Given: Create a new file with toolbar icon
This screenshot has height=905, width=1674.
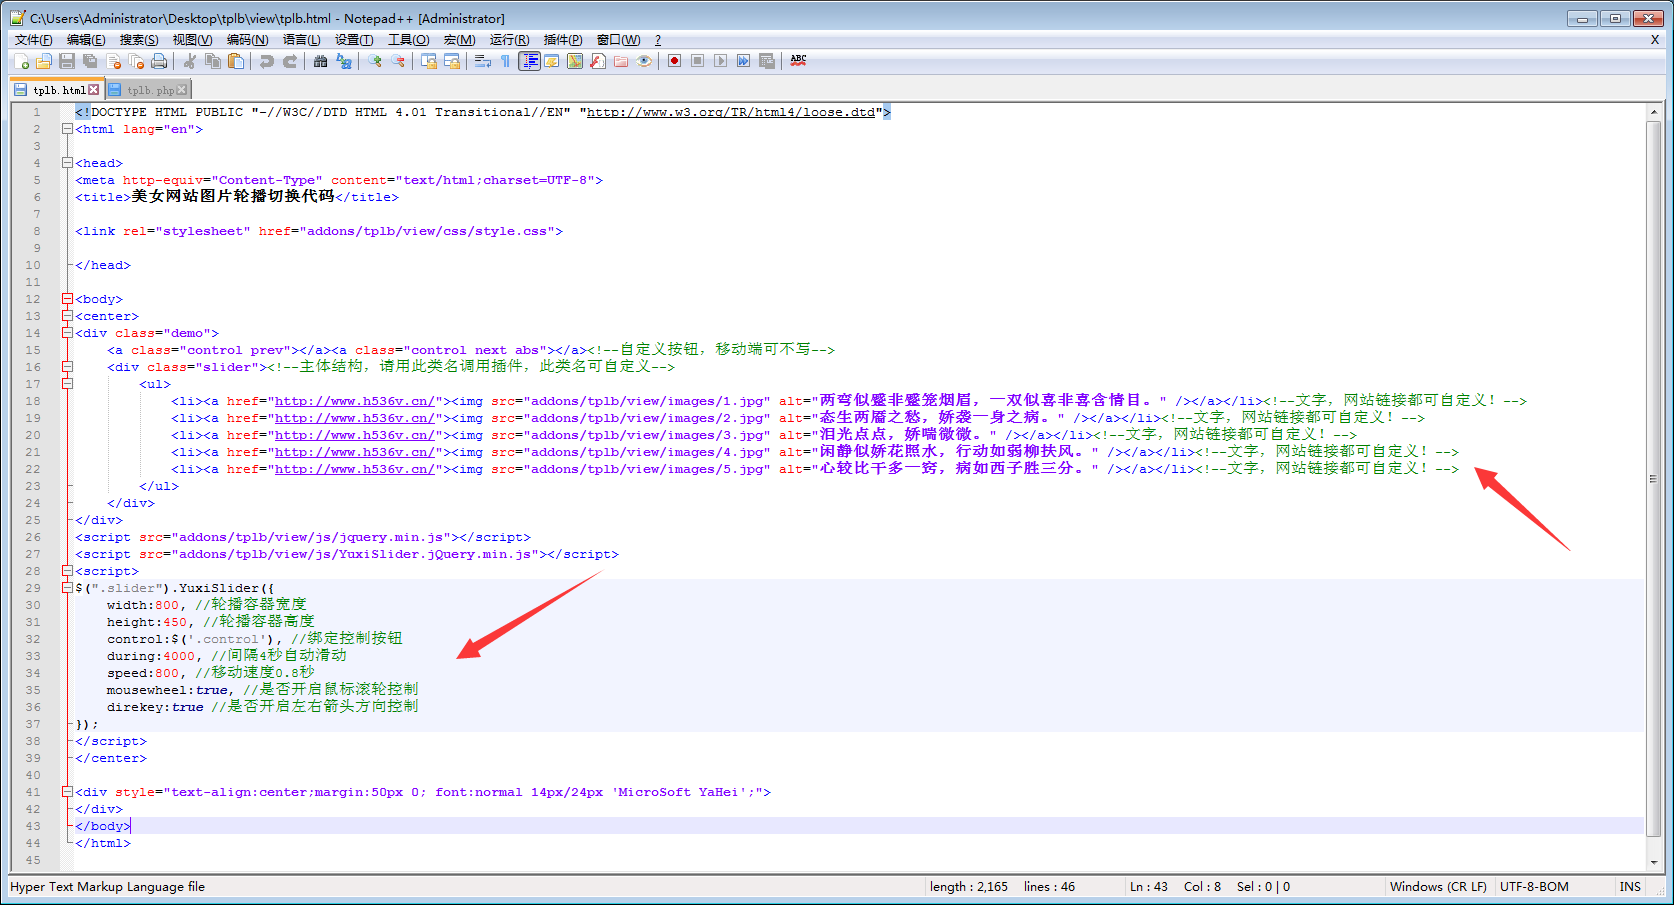Looking at the screenshot, I should coord(21,61).
